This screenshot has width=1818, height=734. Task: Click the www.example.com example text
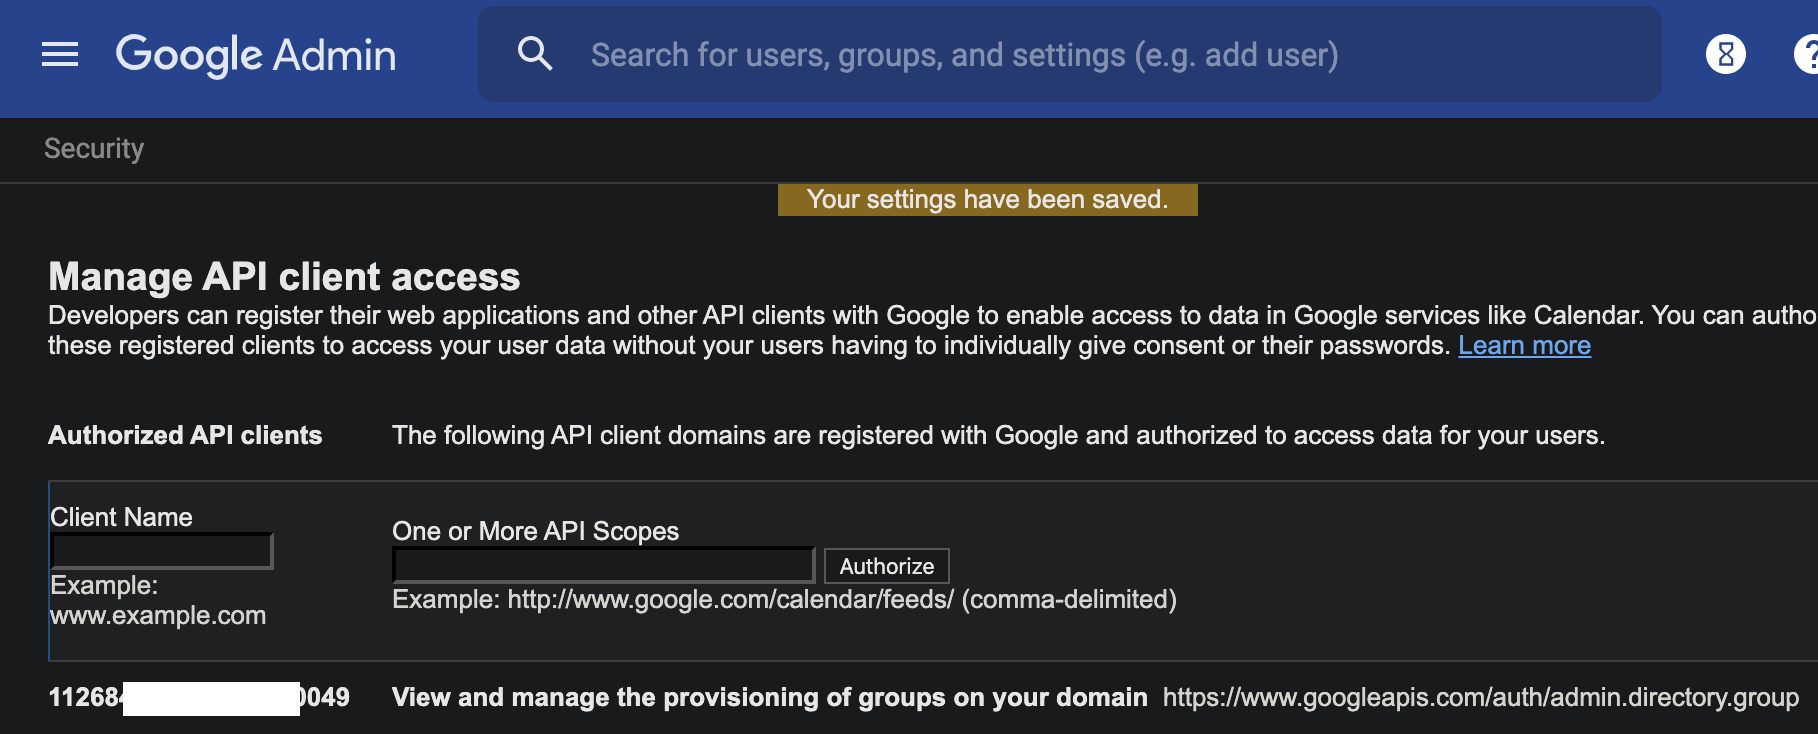point(158,616)
